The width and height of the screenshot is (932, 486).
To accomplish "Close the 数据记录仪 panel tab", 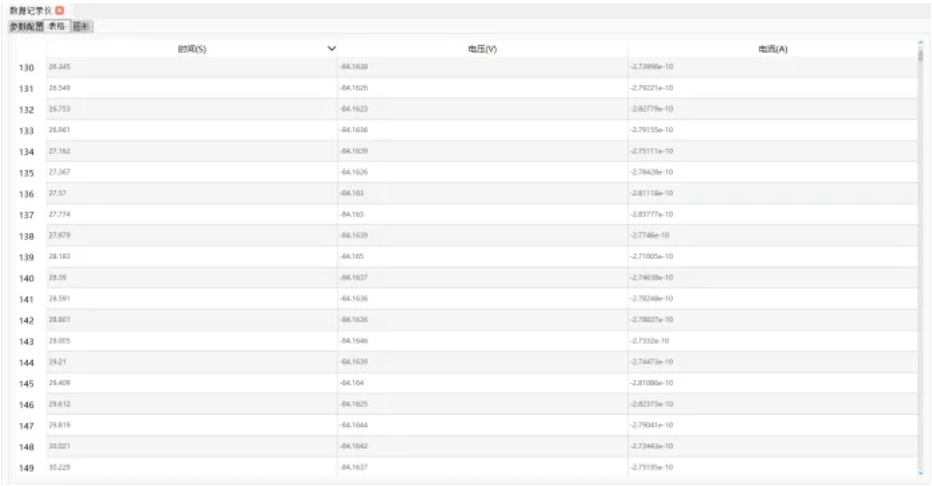I will tap(60, 10).
